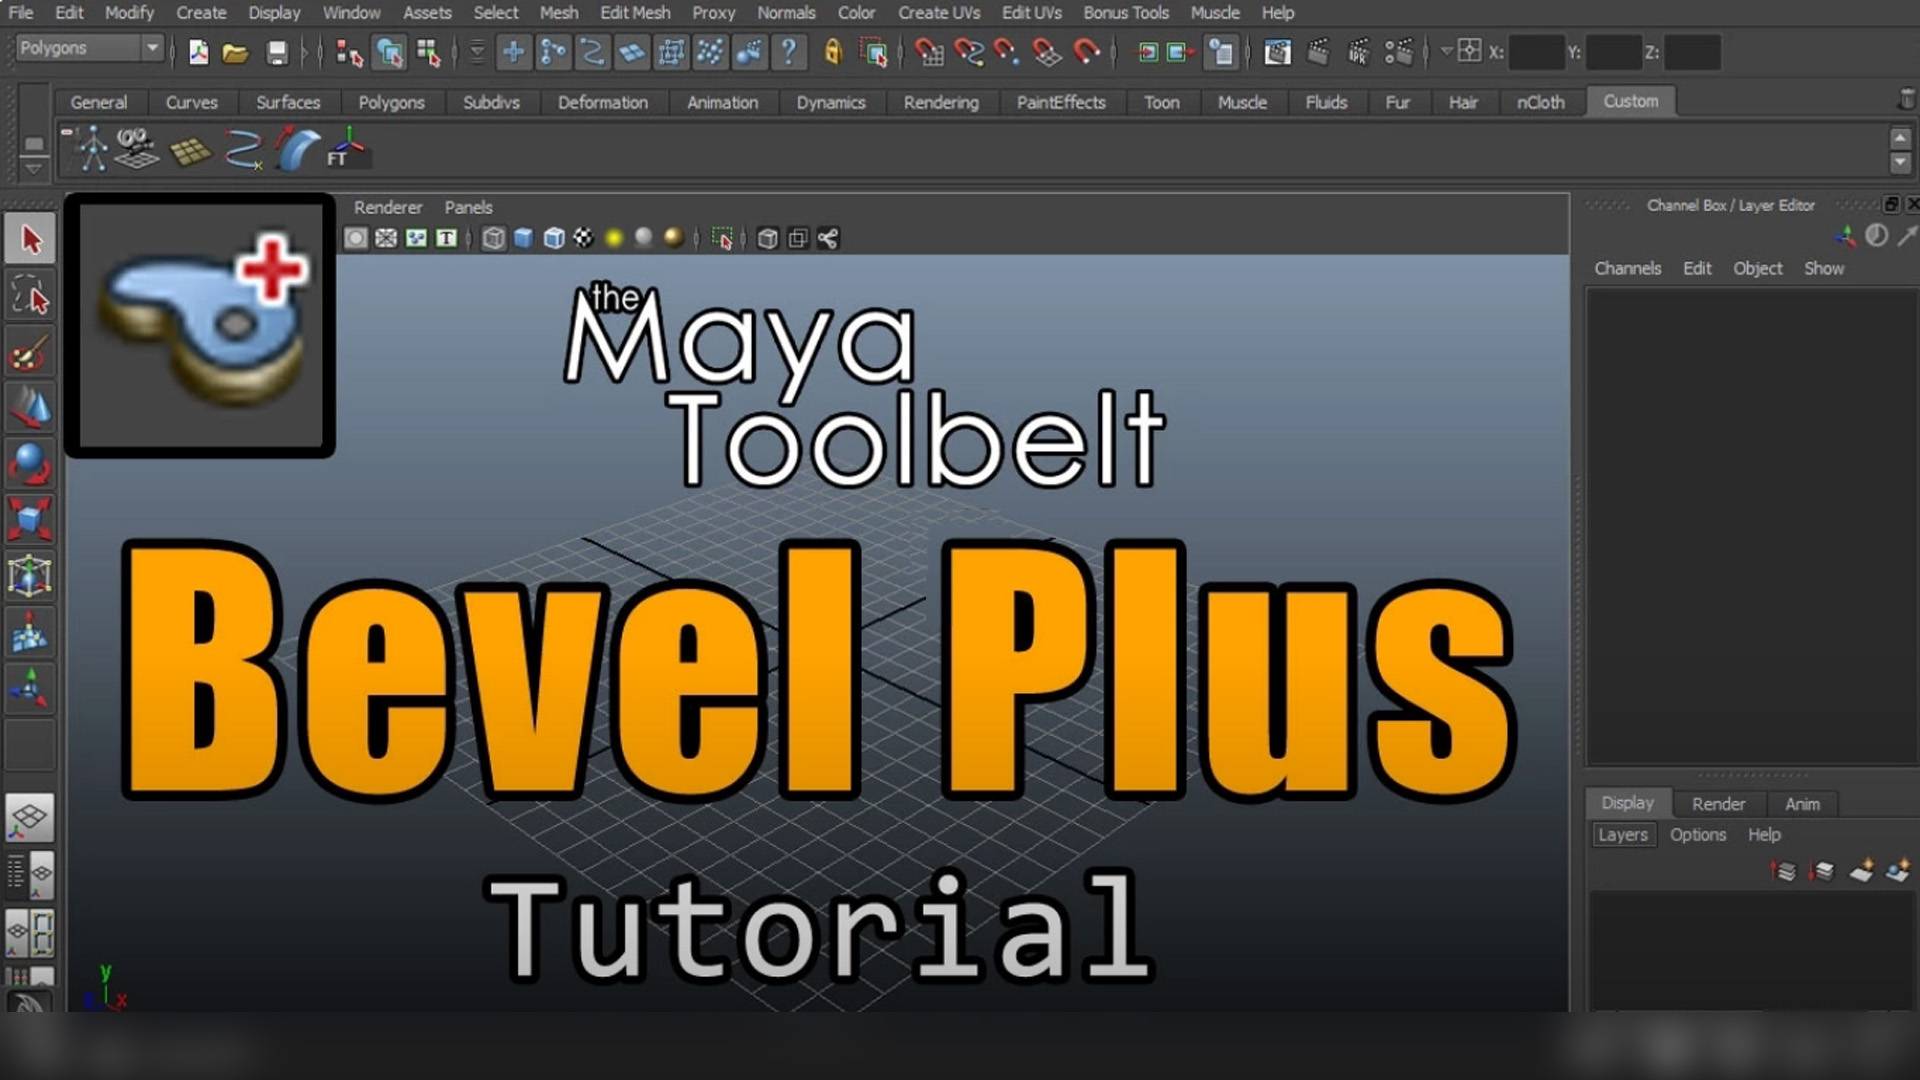This screenshot has width=1920, height=1080.
Task: Activate the Lasso selection tool
Action: [30, 296]
